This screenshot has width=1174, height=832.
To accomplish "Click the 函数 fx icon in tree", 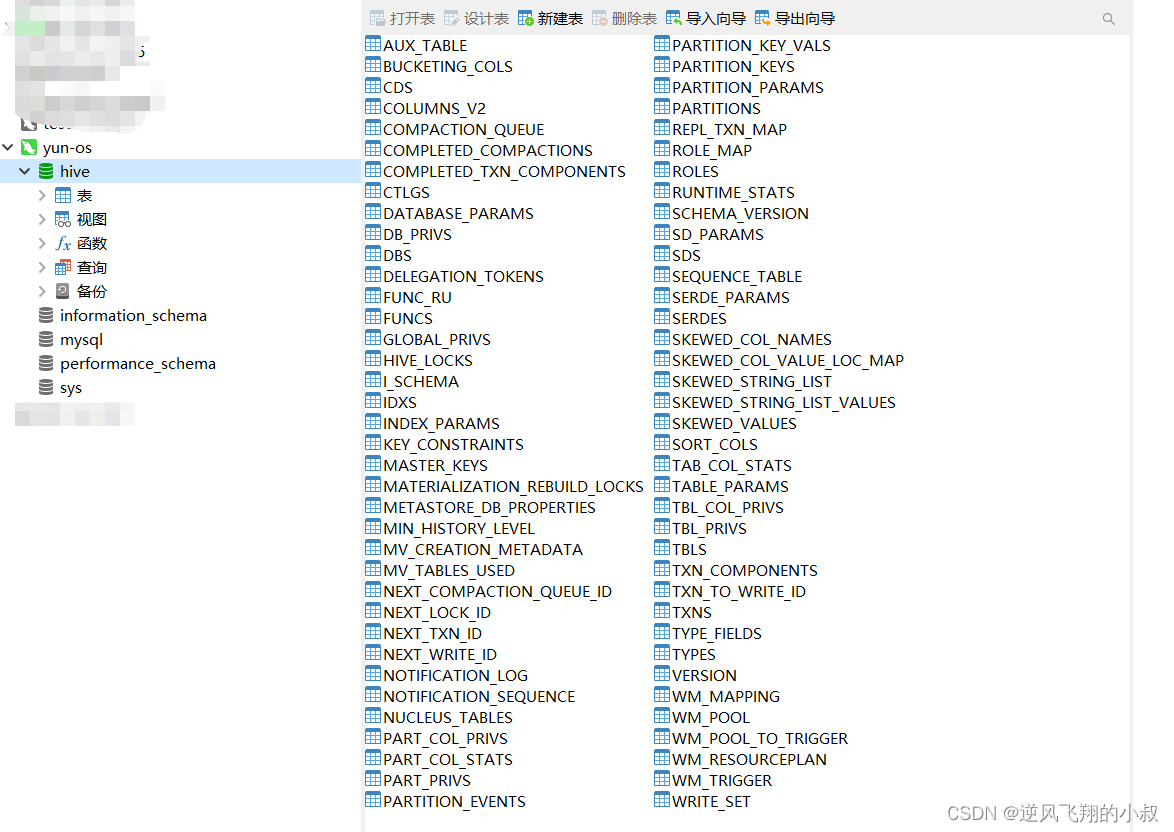I will pos(63,243).
